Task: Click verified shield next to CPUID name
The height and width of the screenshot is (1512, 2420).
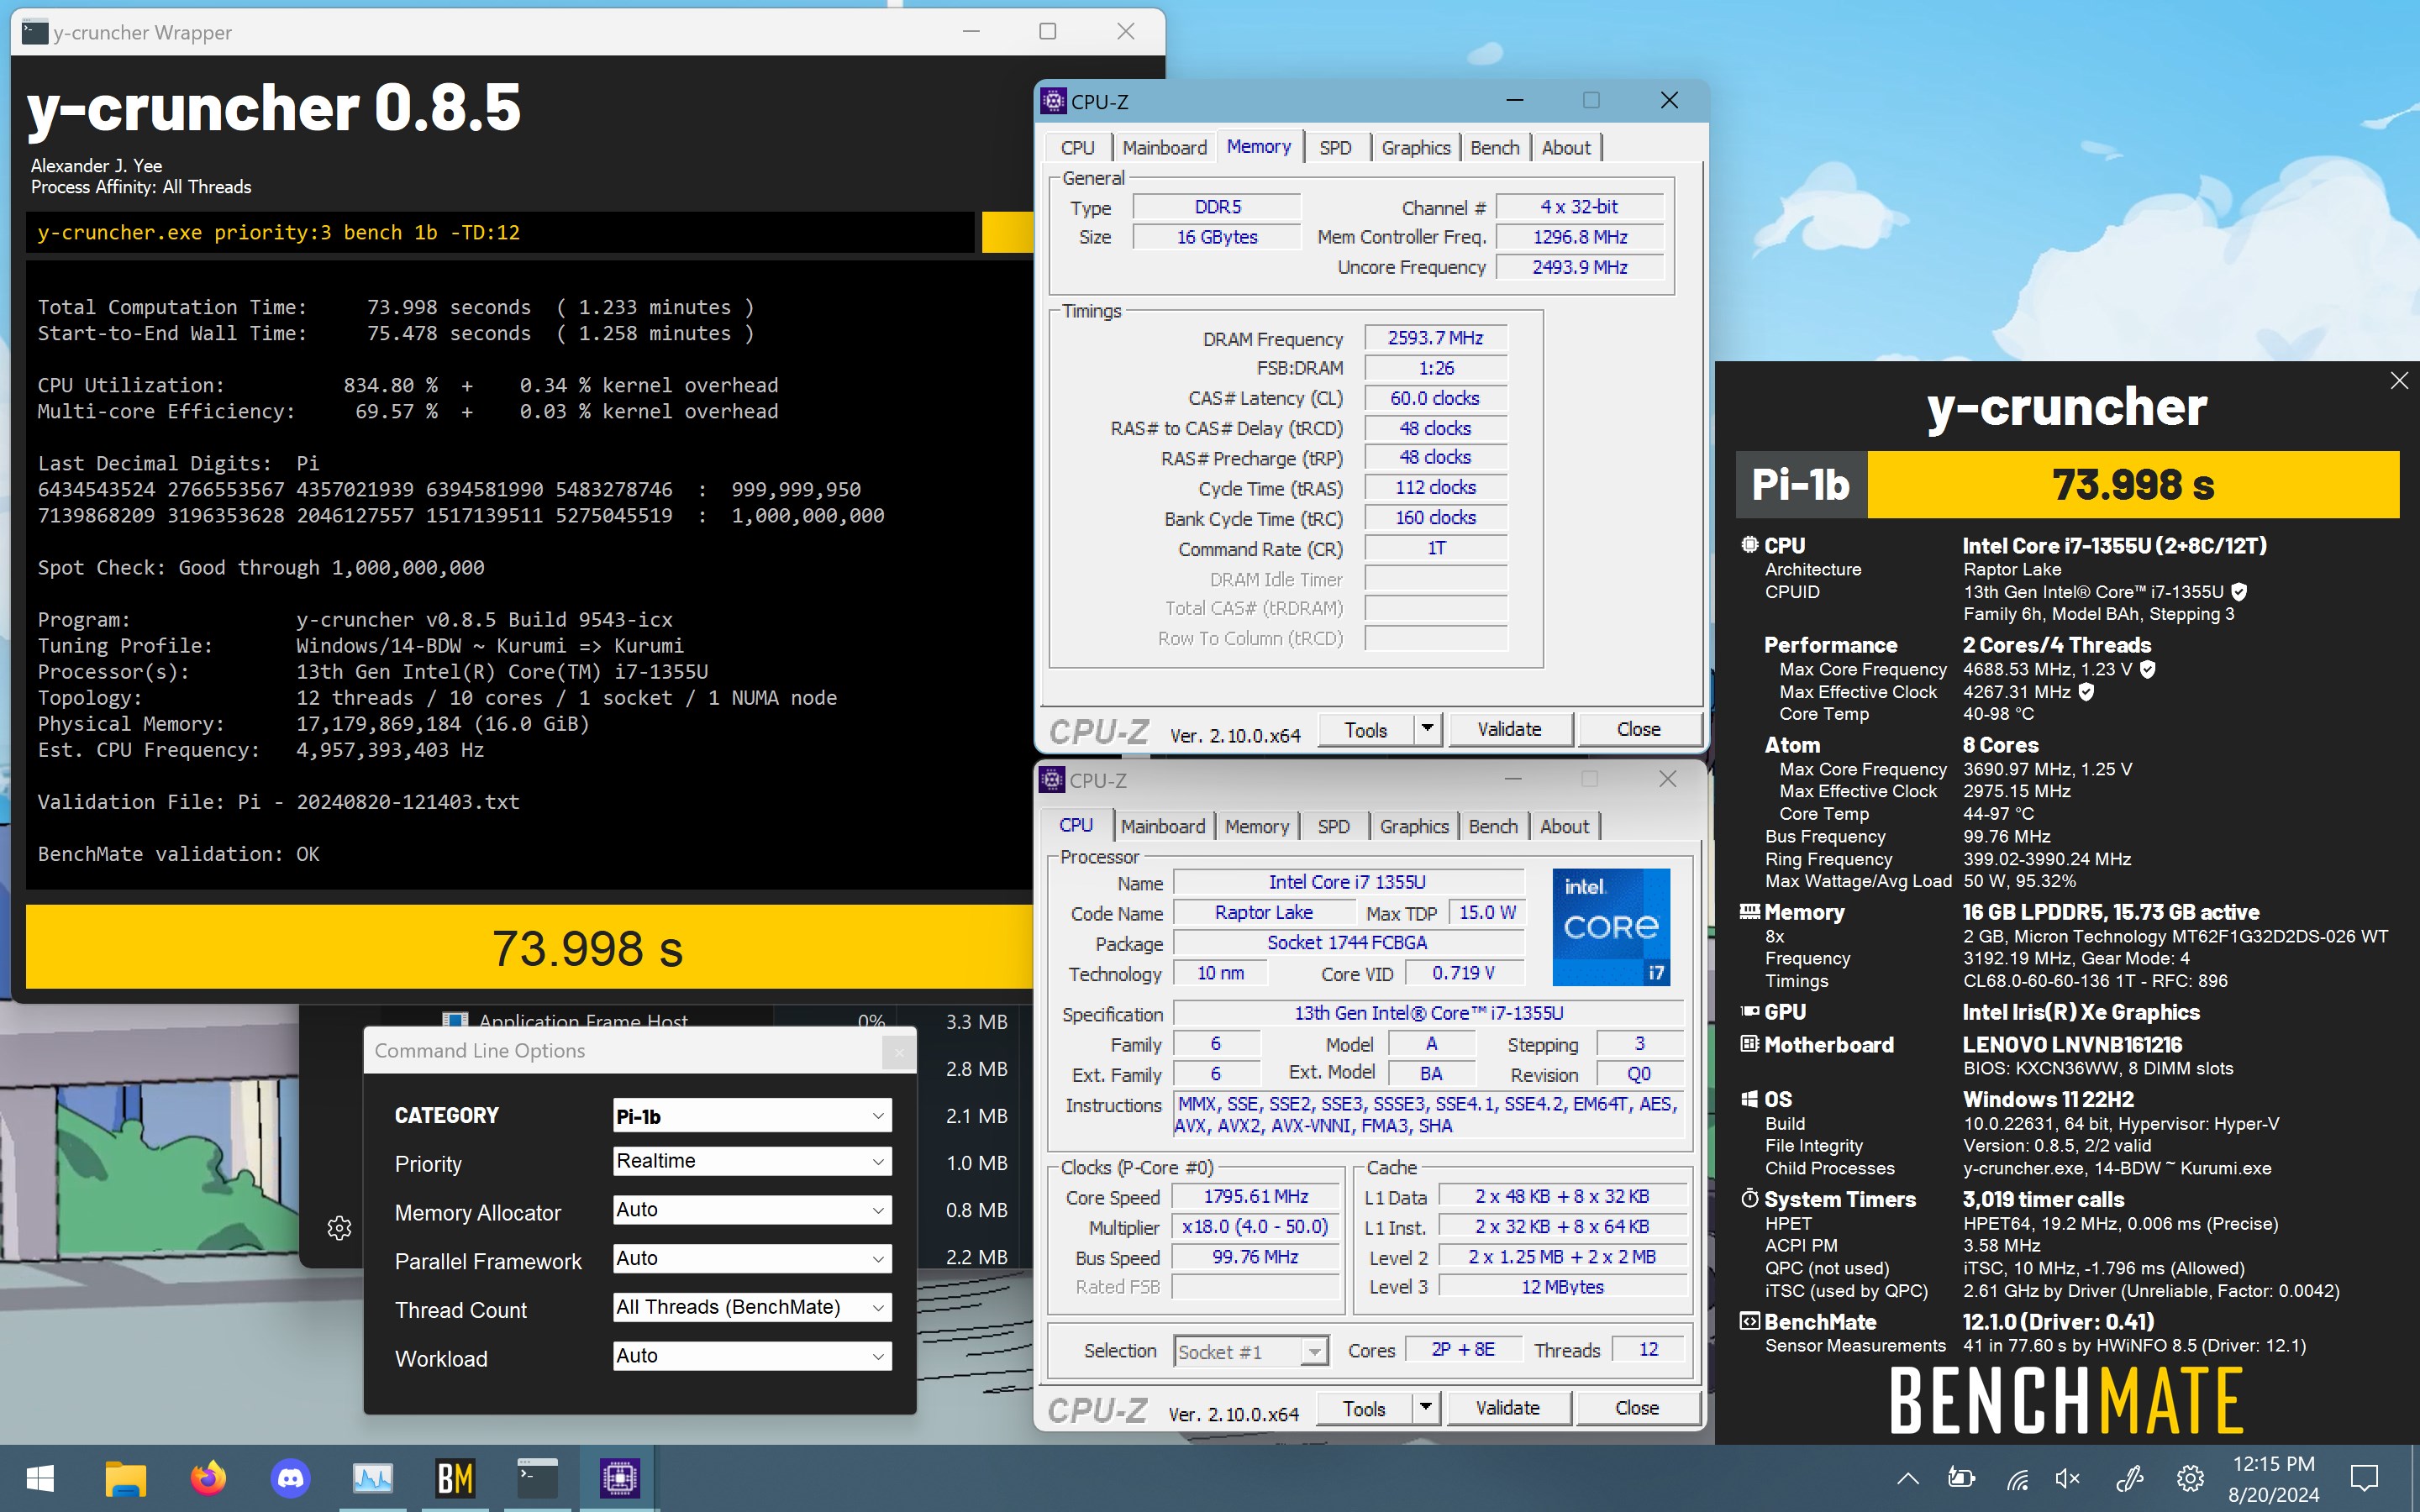Action: point(2239,592)
